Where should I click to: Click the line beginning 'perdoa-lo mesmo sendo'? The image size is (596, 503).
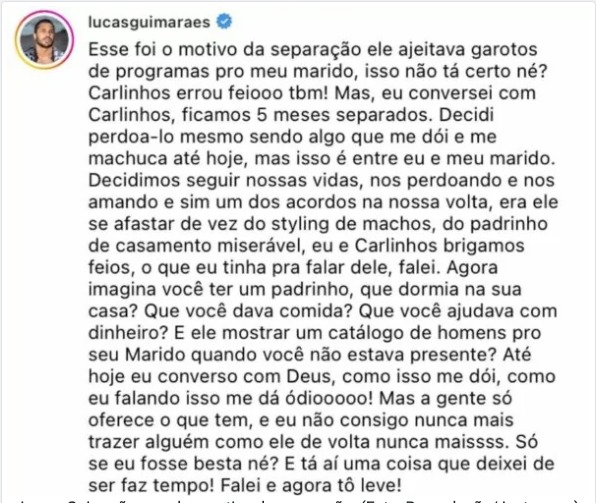pyautogui.click(x=292, y=137)
